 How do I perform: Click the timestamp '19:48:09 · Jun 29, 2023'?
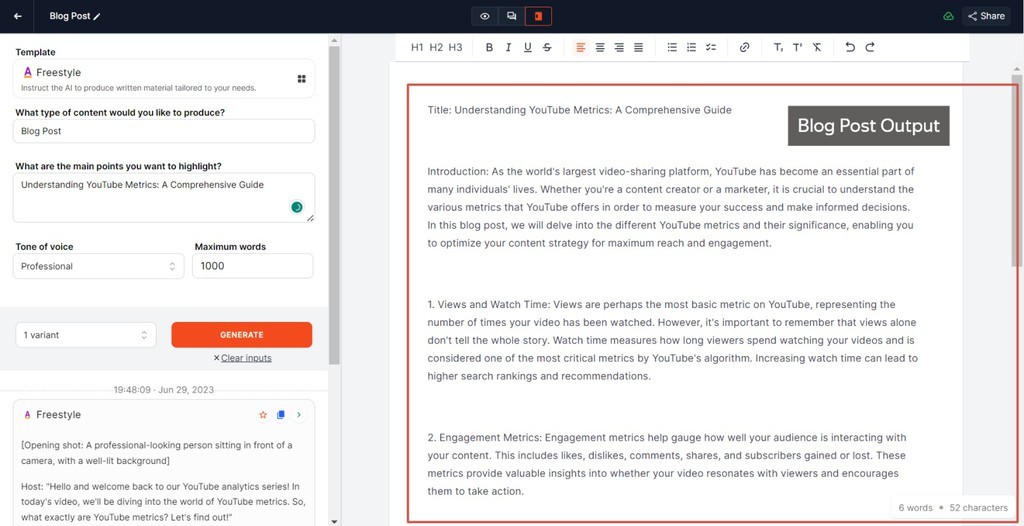[164, 390]
